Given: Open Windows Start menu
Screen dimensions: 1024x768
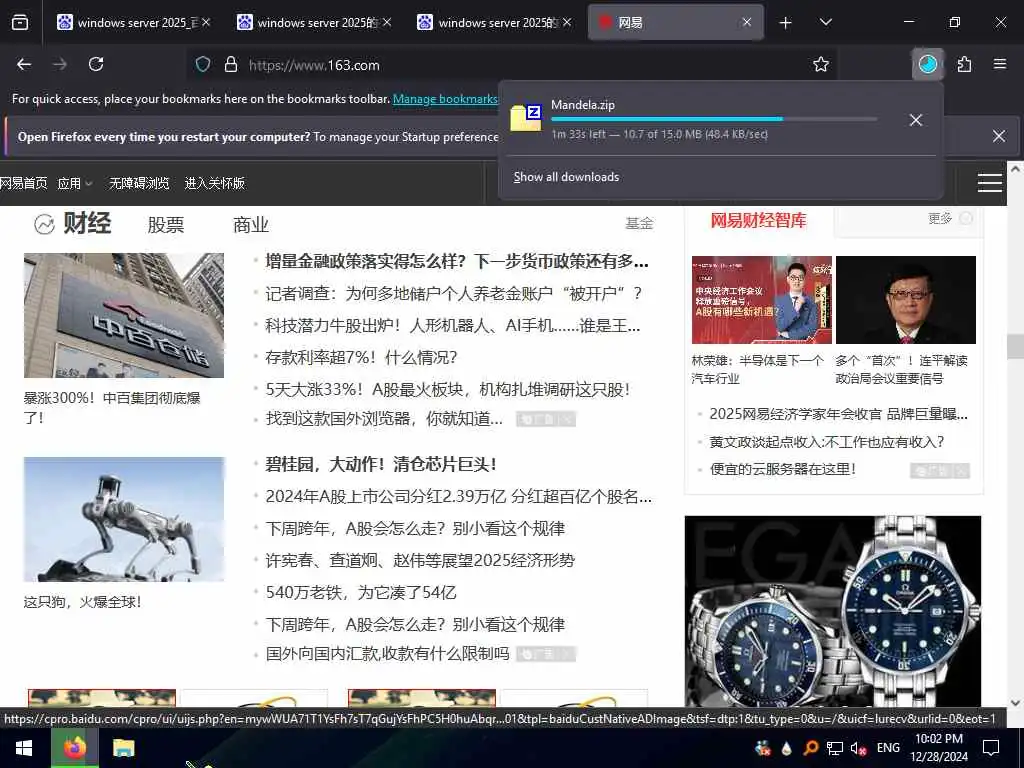Looking at the screenshot, I should click(24, 748).
